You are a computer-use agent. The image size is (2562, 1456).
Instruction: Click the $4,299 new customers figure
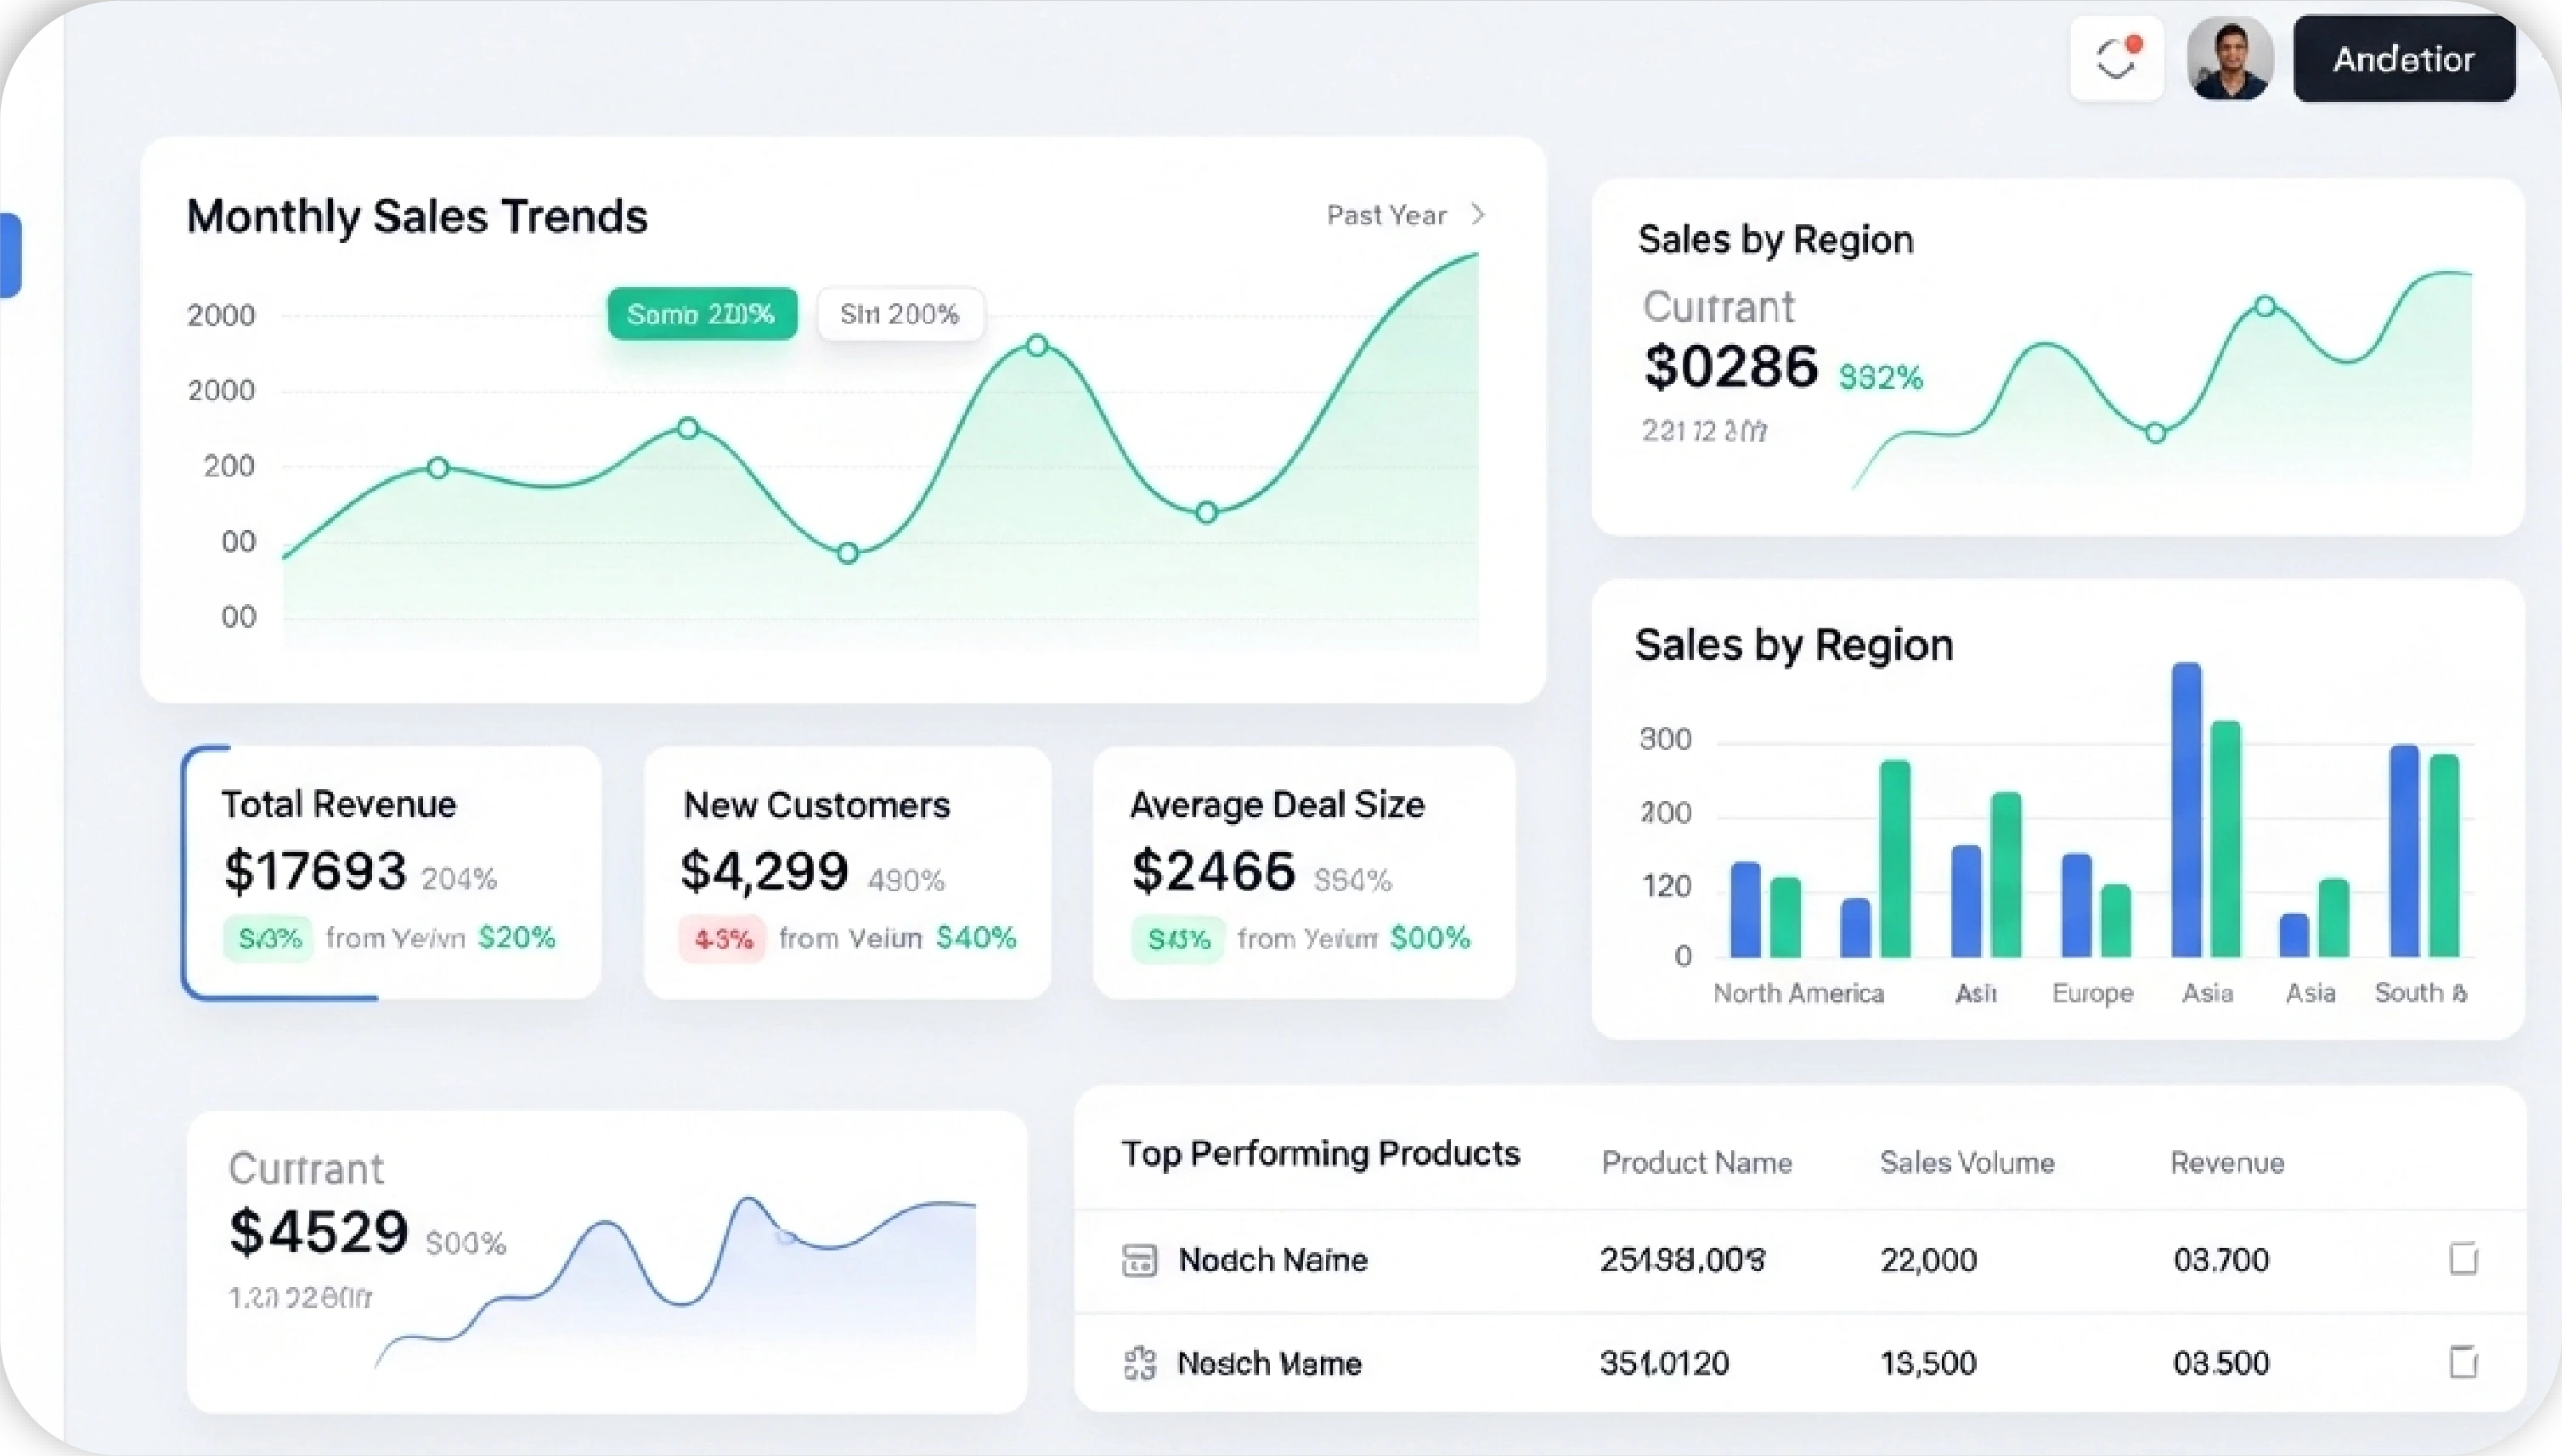764,871
